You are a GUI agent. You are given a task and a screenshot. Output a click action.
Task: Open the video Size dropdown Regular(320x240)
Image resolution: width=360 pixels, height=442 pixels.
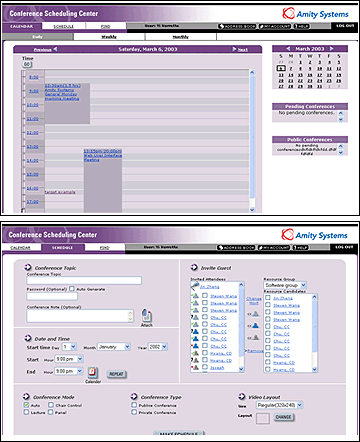(279, 405)
